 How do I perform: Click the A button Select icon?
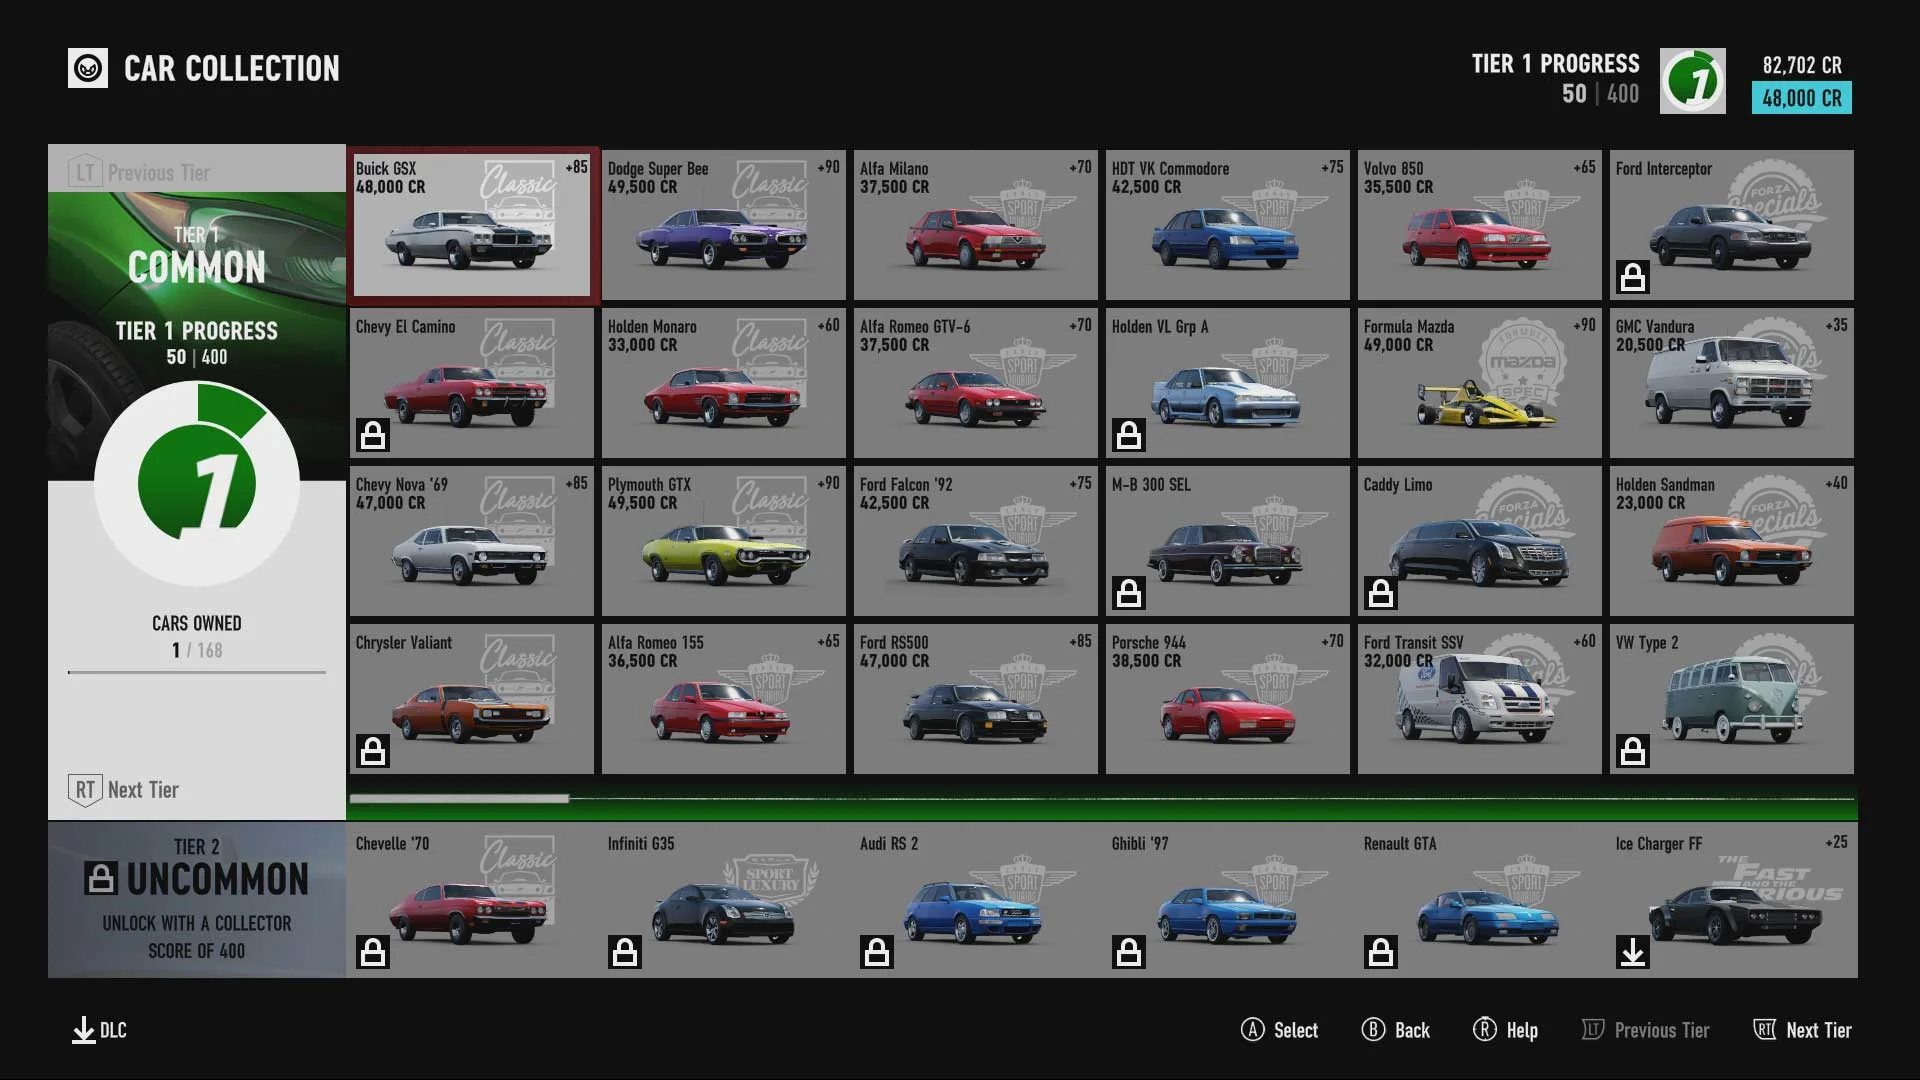(1253, 1030)
